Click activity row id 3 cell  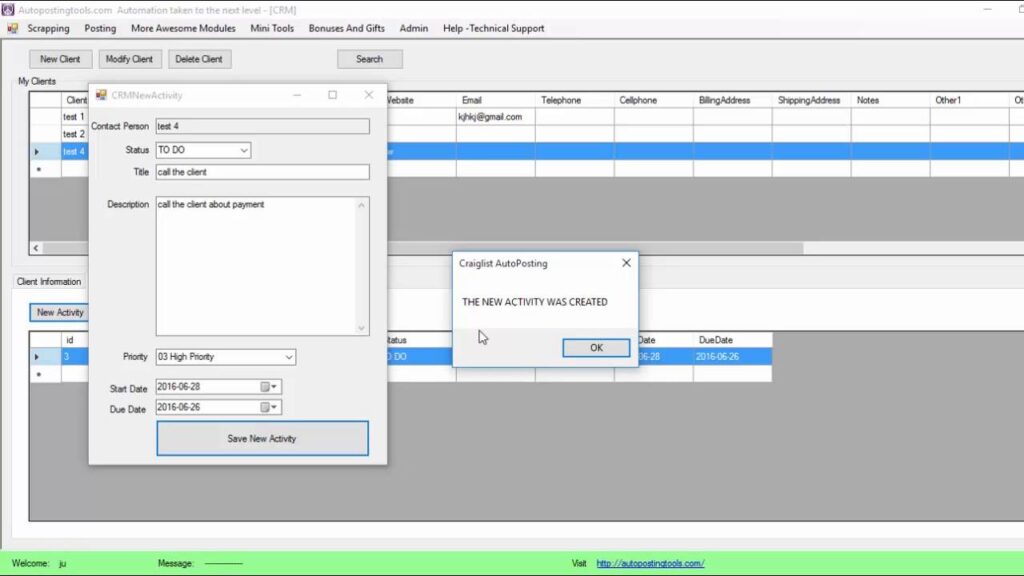click(74, 357)
